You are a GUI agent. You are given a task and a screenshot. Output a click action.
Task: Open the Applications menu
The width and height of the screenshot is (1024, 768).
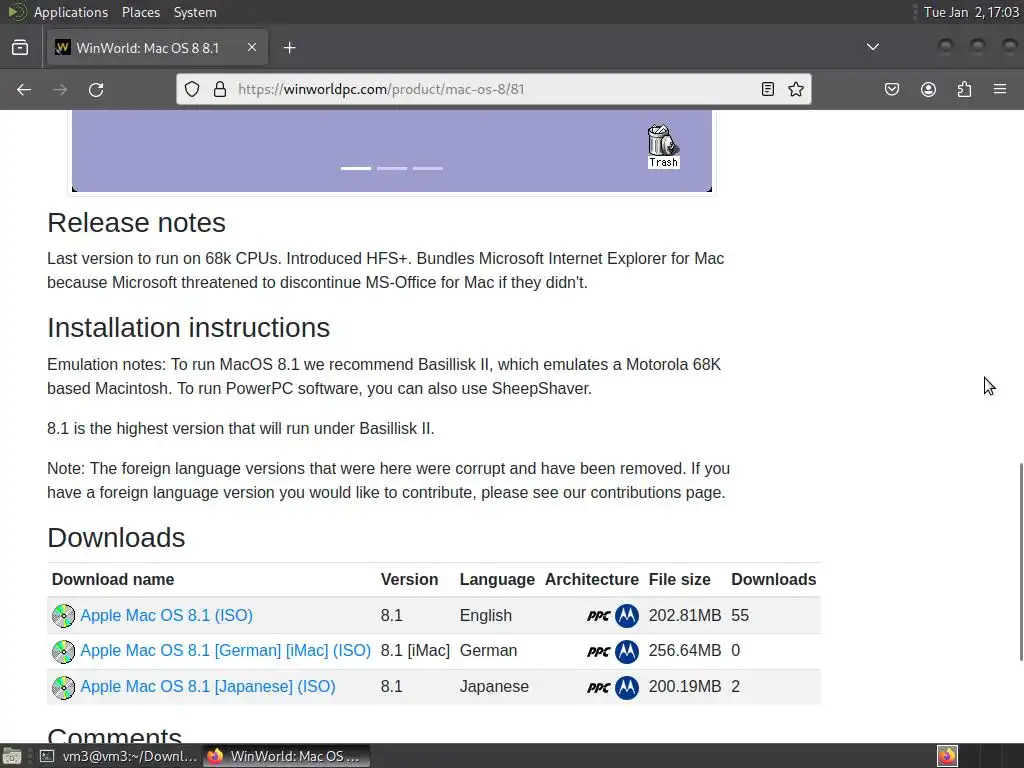click(x=71, y=12)
